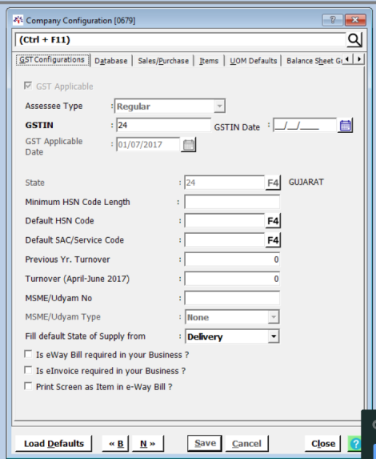Expand the MSME/Udyam Type dropdown
Viewport: 377px width, 460px height.
click(x=273, y=317)
